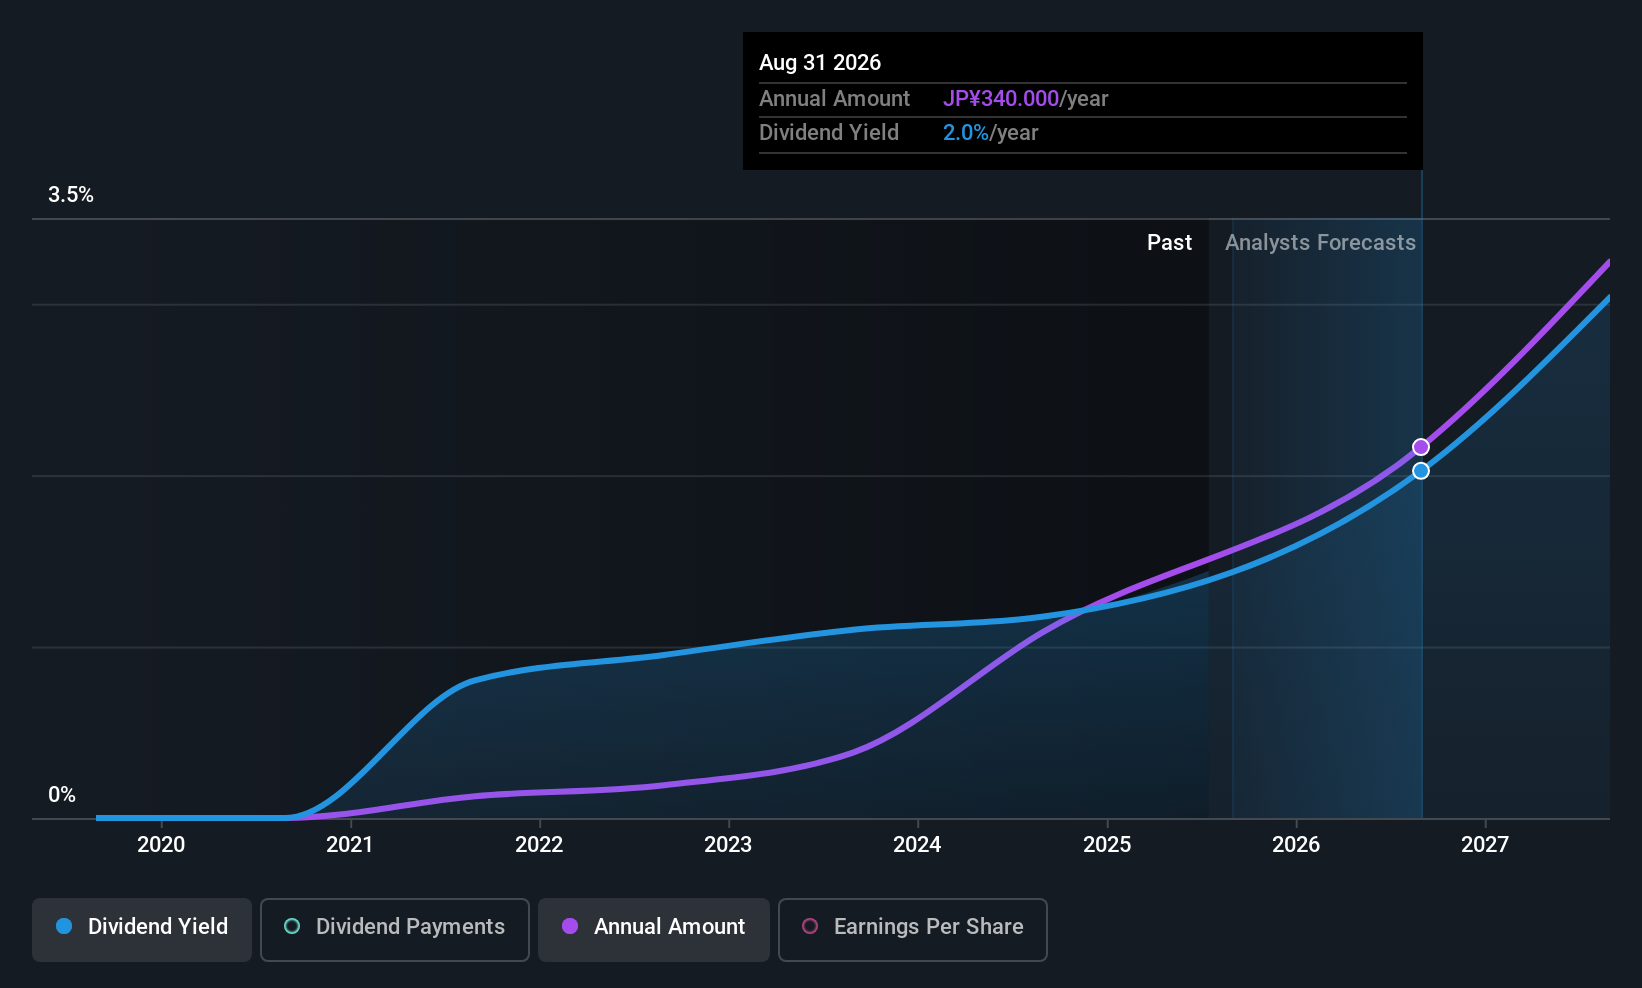This screenshot has width=1642, height=988.
Task: Click the 2023 x-axis label
Action: [x=728, y=845]
